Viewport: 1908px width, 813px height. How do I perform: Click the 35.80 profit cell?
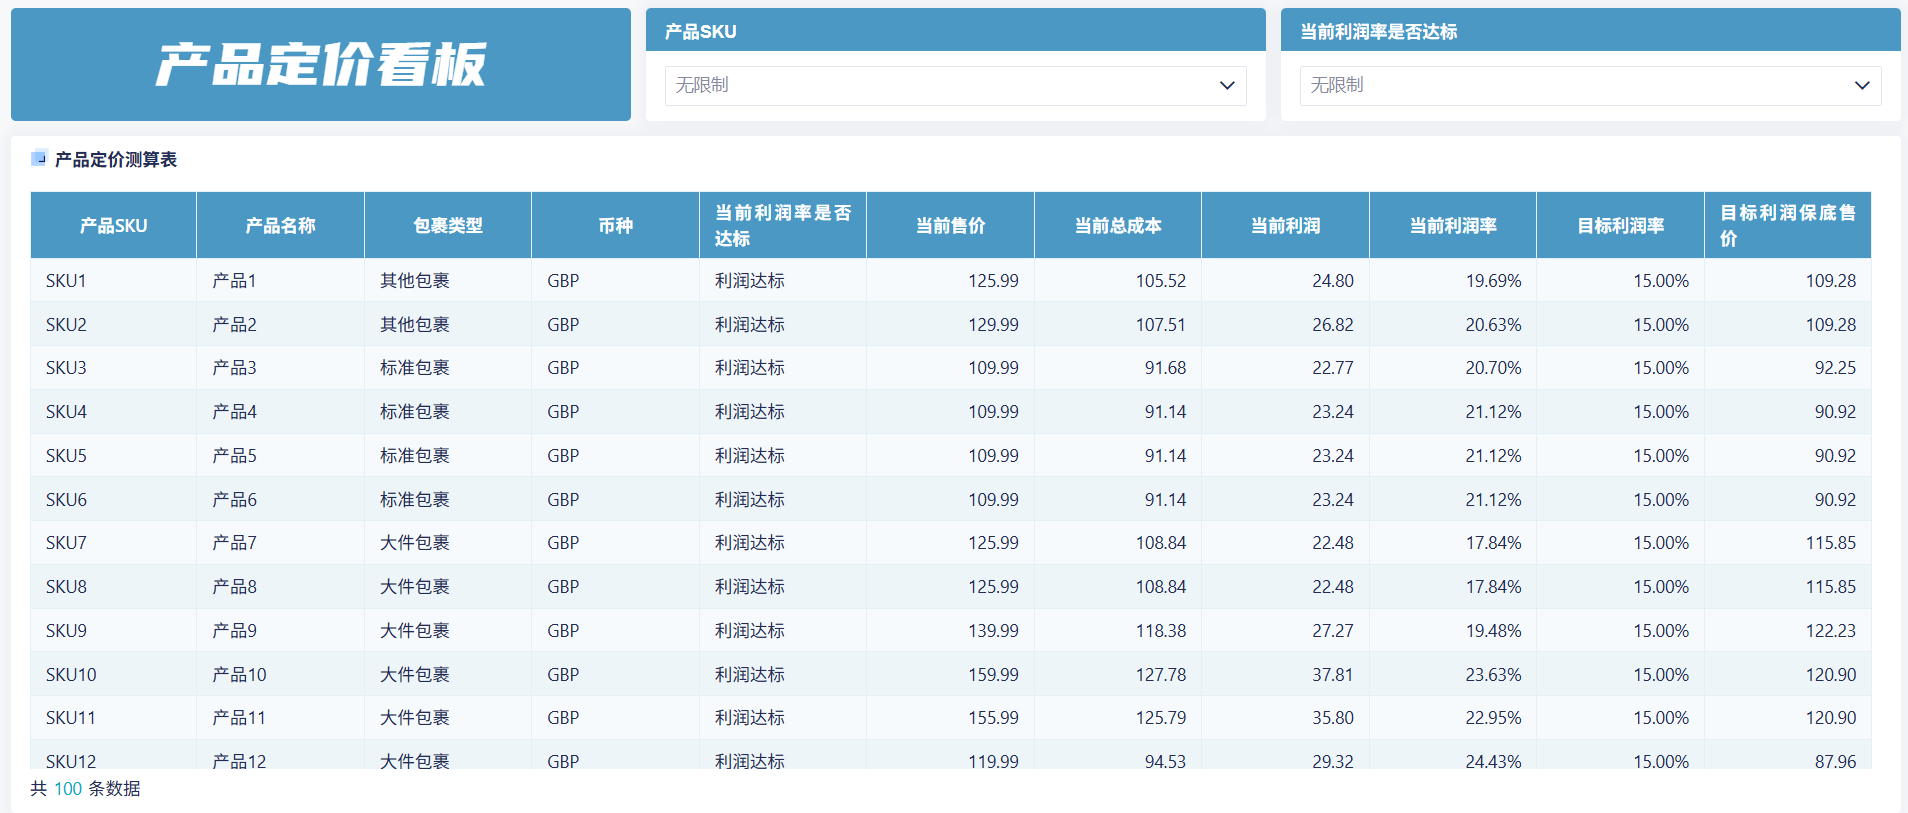[x=1286, y=718]
